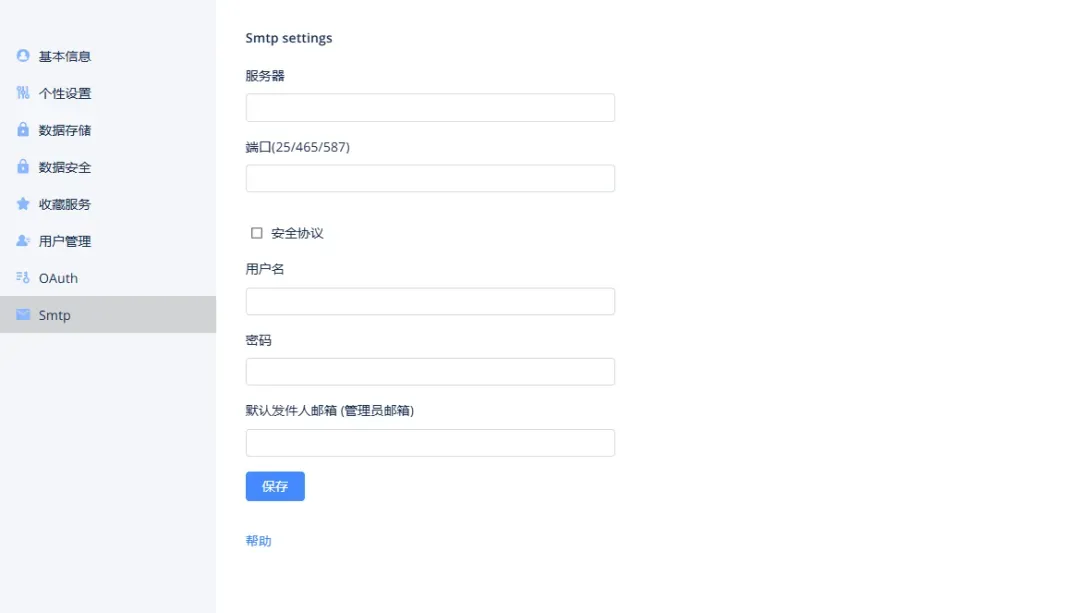Click the lock icon beside 数据存储

[23, 129]
